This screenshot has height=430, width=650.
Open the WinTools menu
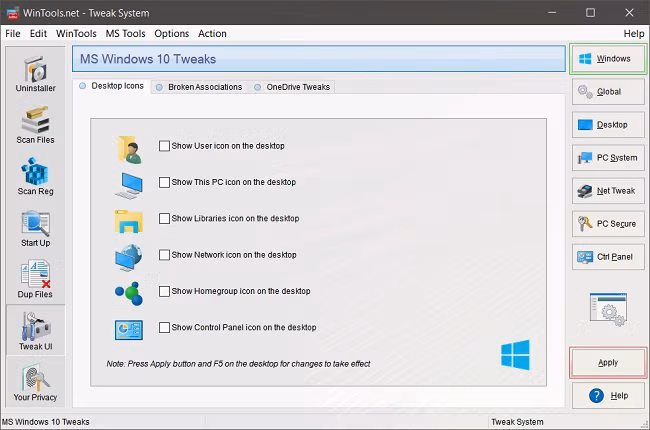pos(76,34)
